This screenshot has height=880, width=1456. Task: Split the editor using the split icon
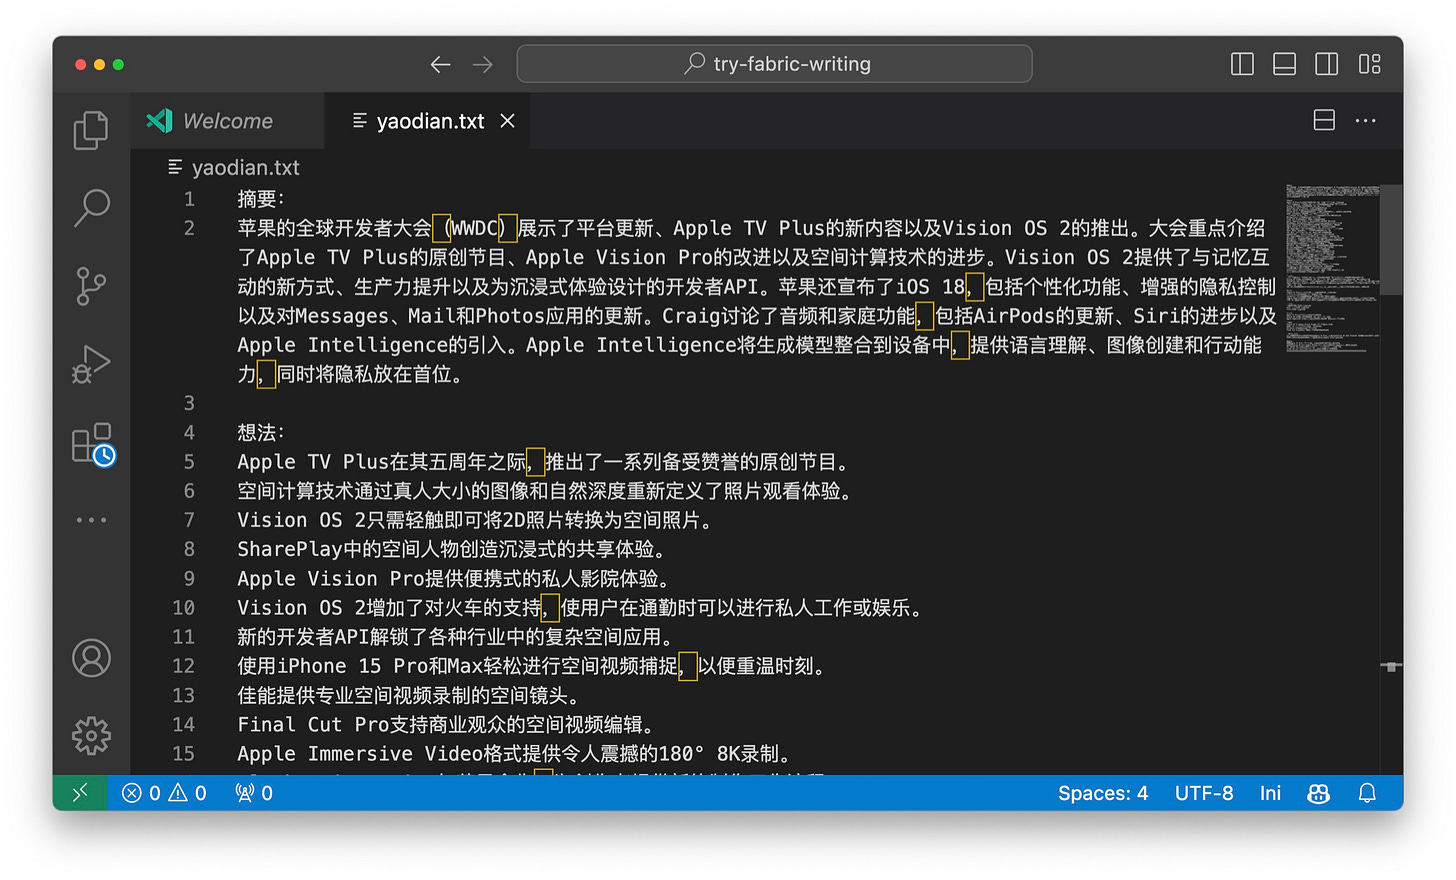1324,120
